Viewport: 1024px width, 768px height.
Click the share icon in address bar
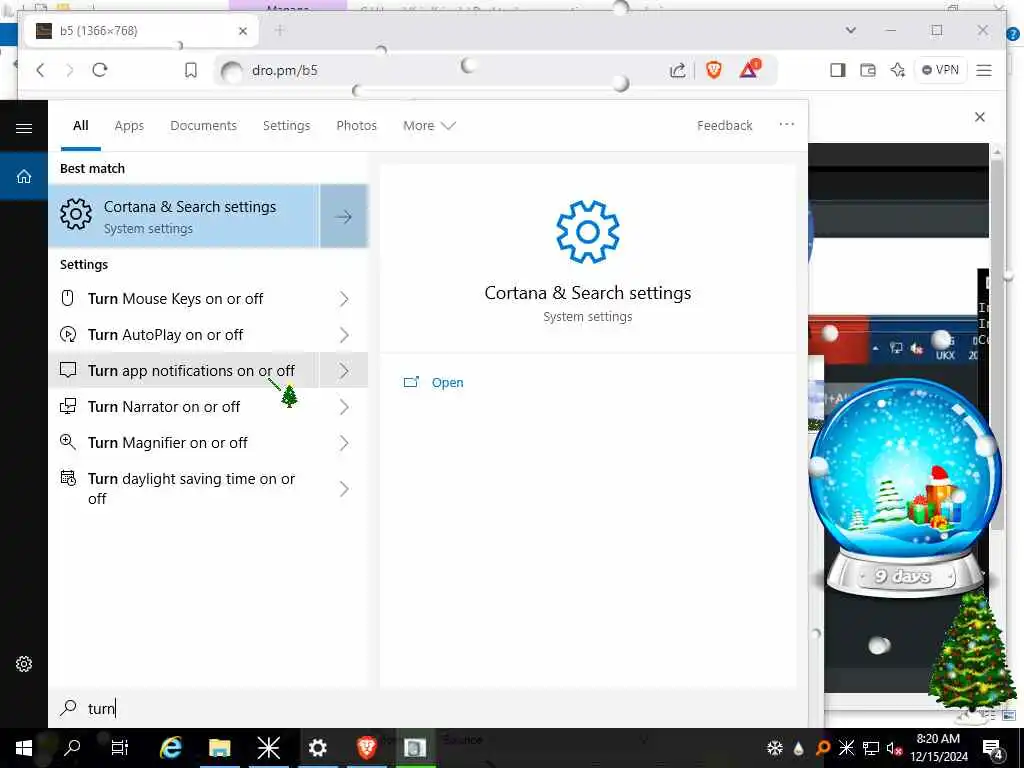[x=678, y=70]
